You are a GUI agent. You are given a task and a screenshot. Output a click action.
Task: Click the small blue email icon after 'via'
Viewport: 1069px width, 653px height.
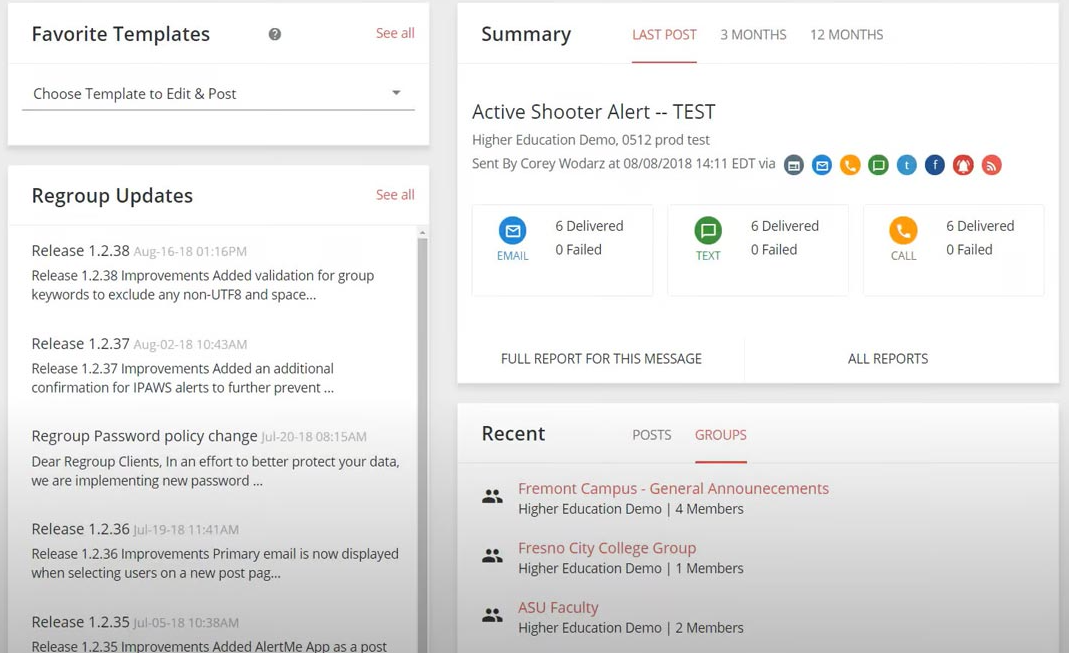click(x=822, y=165)
